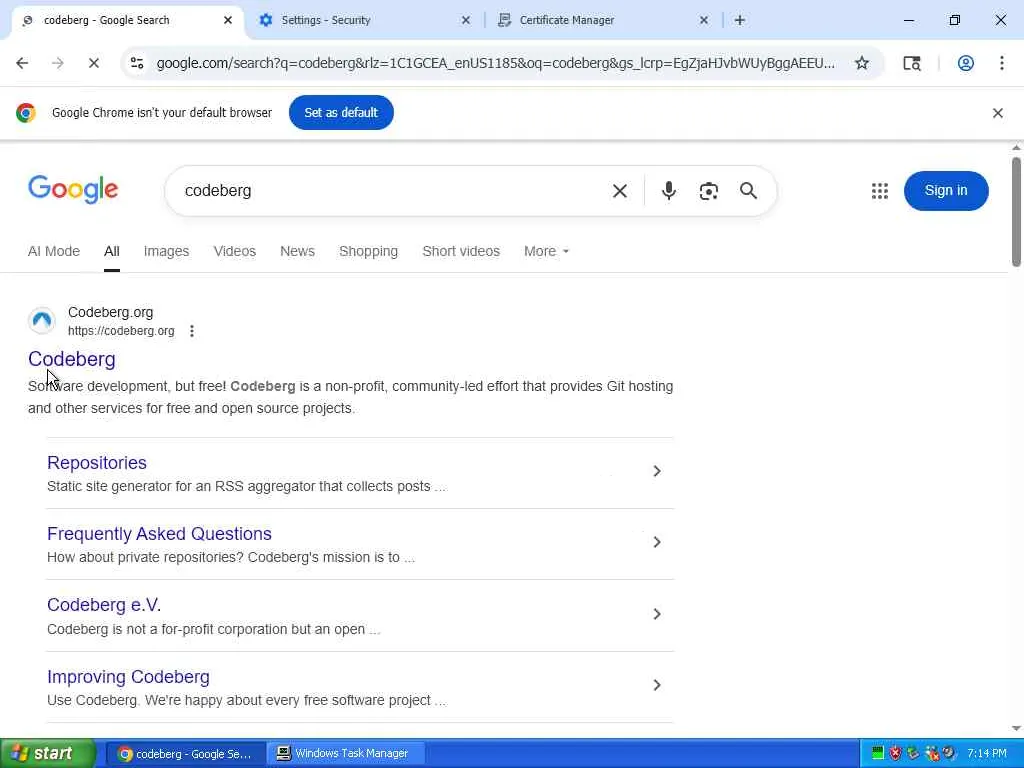Click the Sign in button

[946, 191]
